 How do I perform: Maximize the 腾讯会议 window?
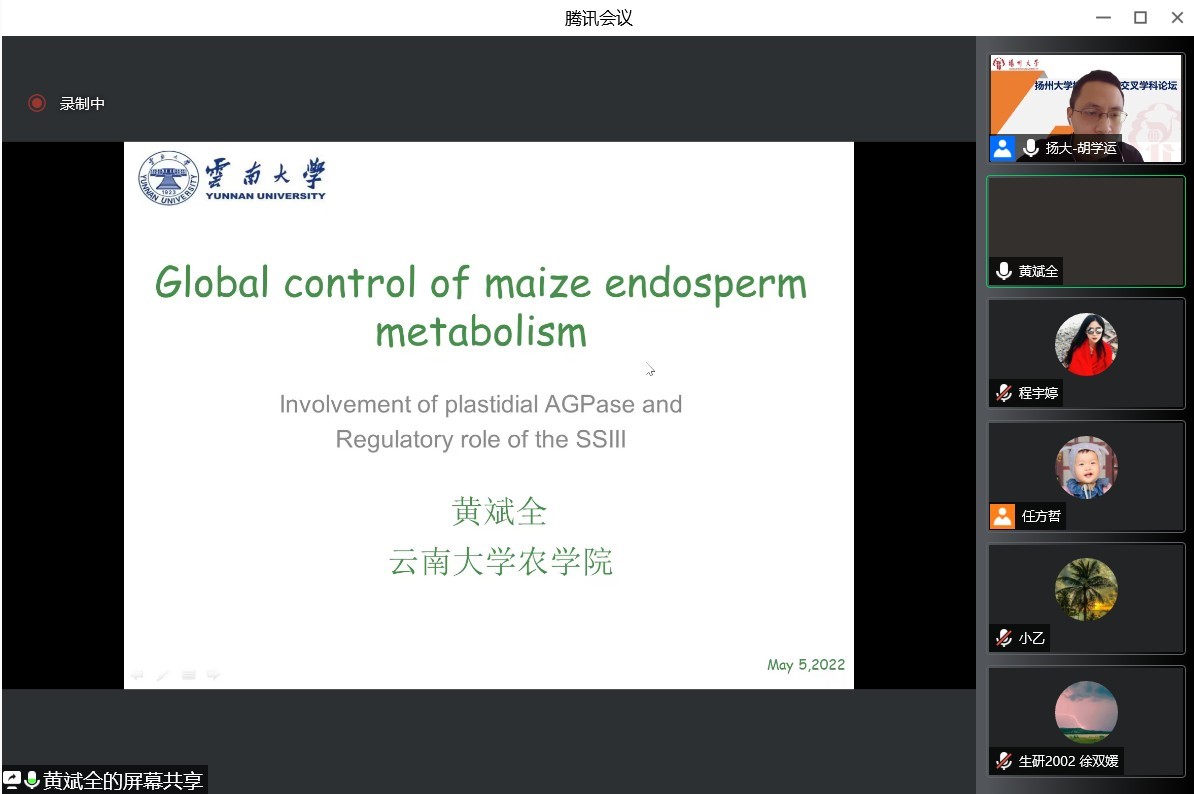pos(1140,18)
